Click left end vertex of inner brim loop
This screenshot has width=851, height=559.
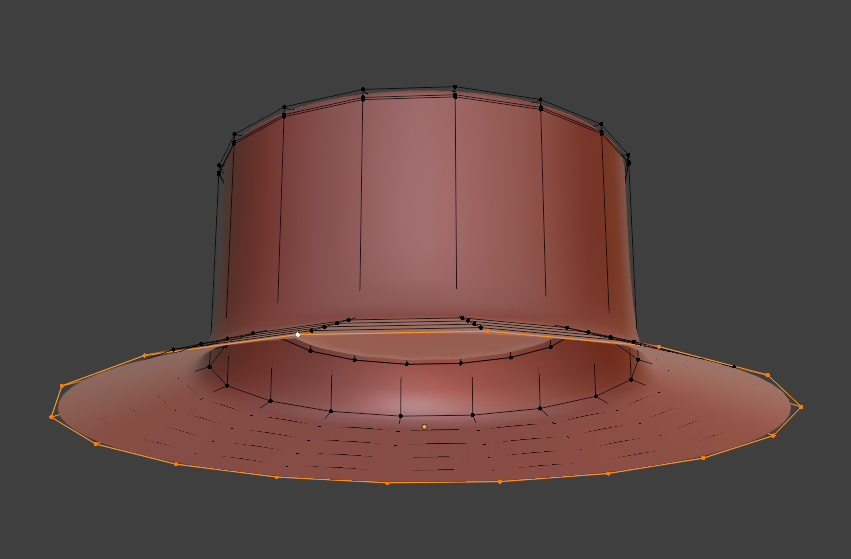click(x=208, y=366)
